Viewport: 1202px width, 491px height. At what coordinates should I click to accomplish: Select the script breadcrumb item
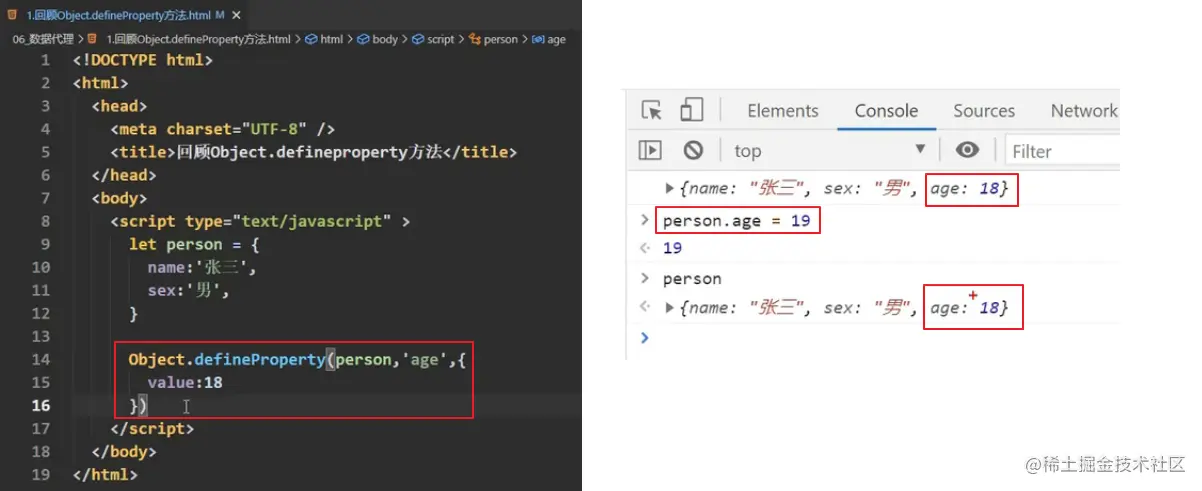point(432,39)
